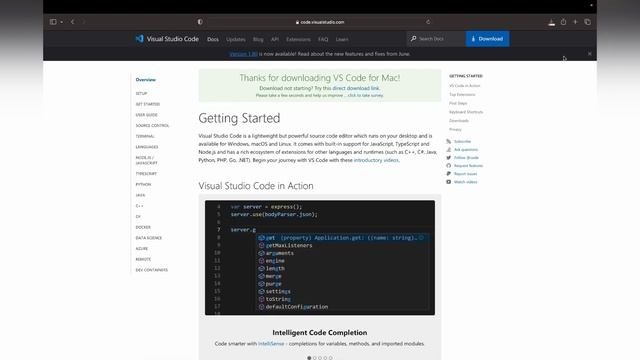Select the fourth carousel dot
Viewport: 640px width, 360px height.
pyautogui.click(x=325, y=358)
